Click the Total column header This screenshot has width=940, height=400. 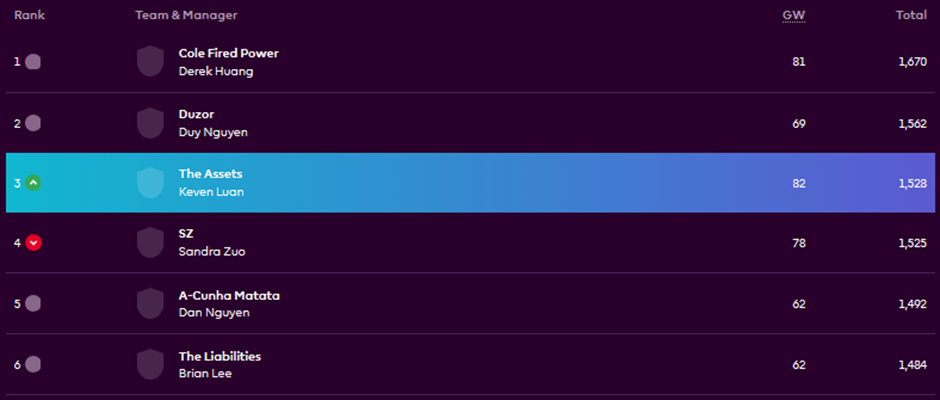(x=910, y=15)
